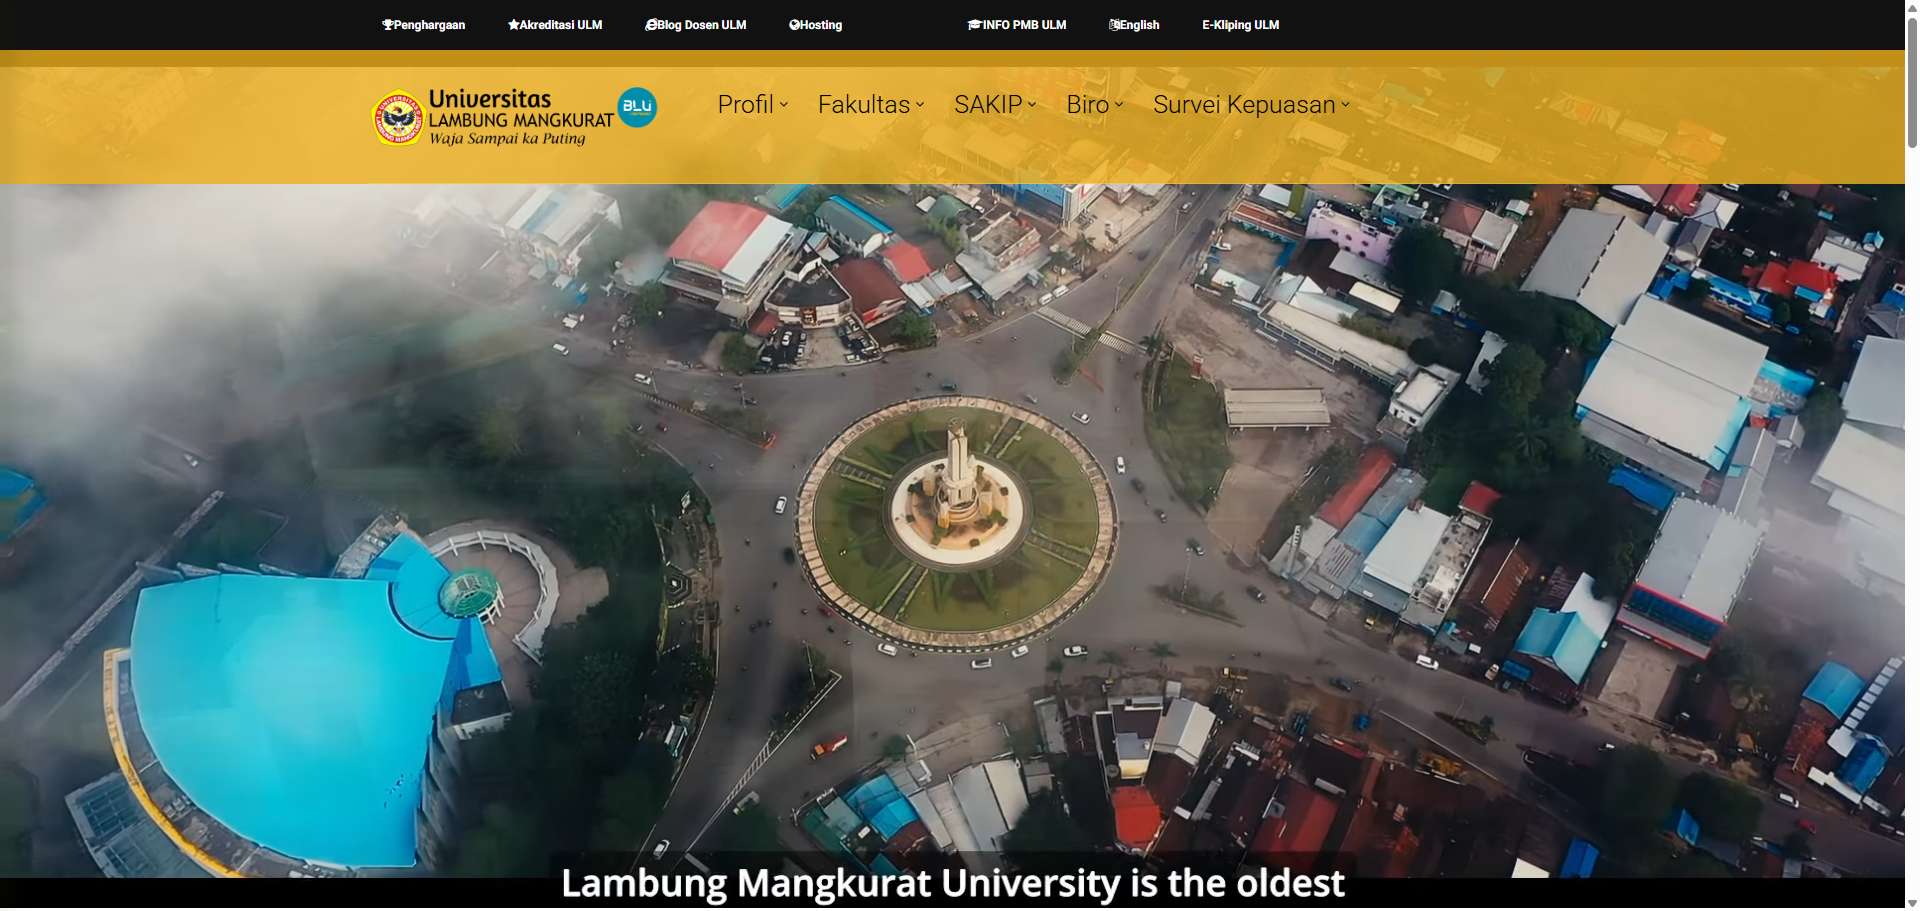Open the Hosting globe link
This screenshot has width=1920, height=911.
coord(816,25)
